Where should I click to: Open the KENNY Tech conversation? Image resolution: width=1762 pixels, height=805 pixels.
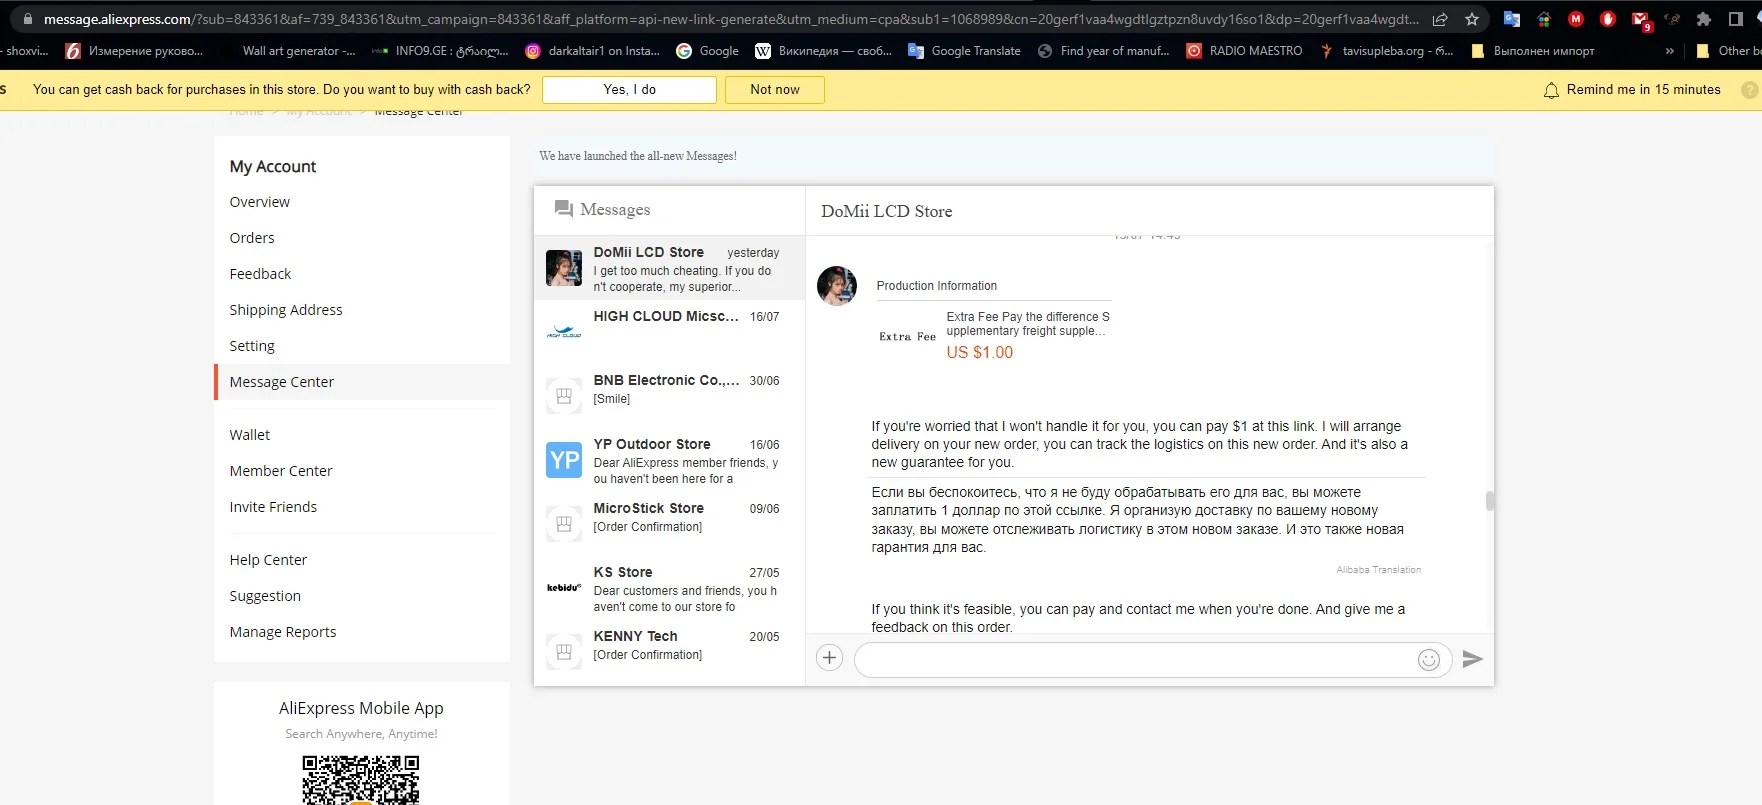tap(670, 652)
